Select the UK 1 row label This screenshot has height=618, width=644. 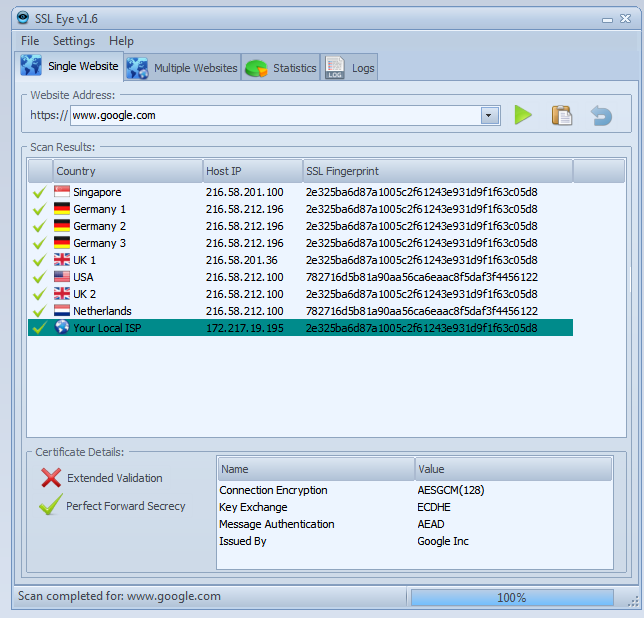coord(84,260)
